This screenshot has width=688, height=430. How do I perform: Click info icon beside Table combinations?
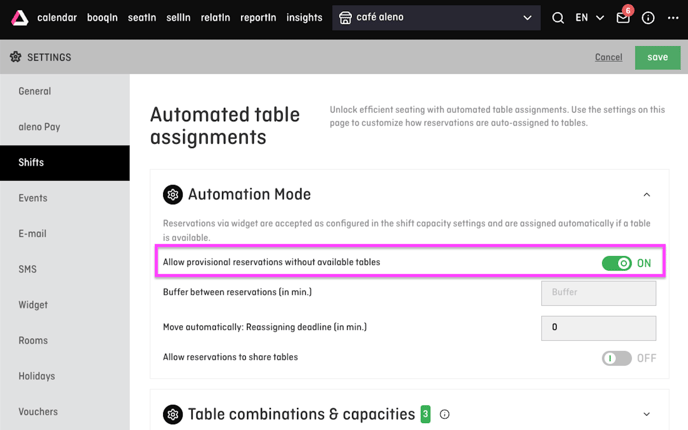(444, 414)
